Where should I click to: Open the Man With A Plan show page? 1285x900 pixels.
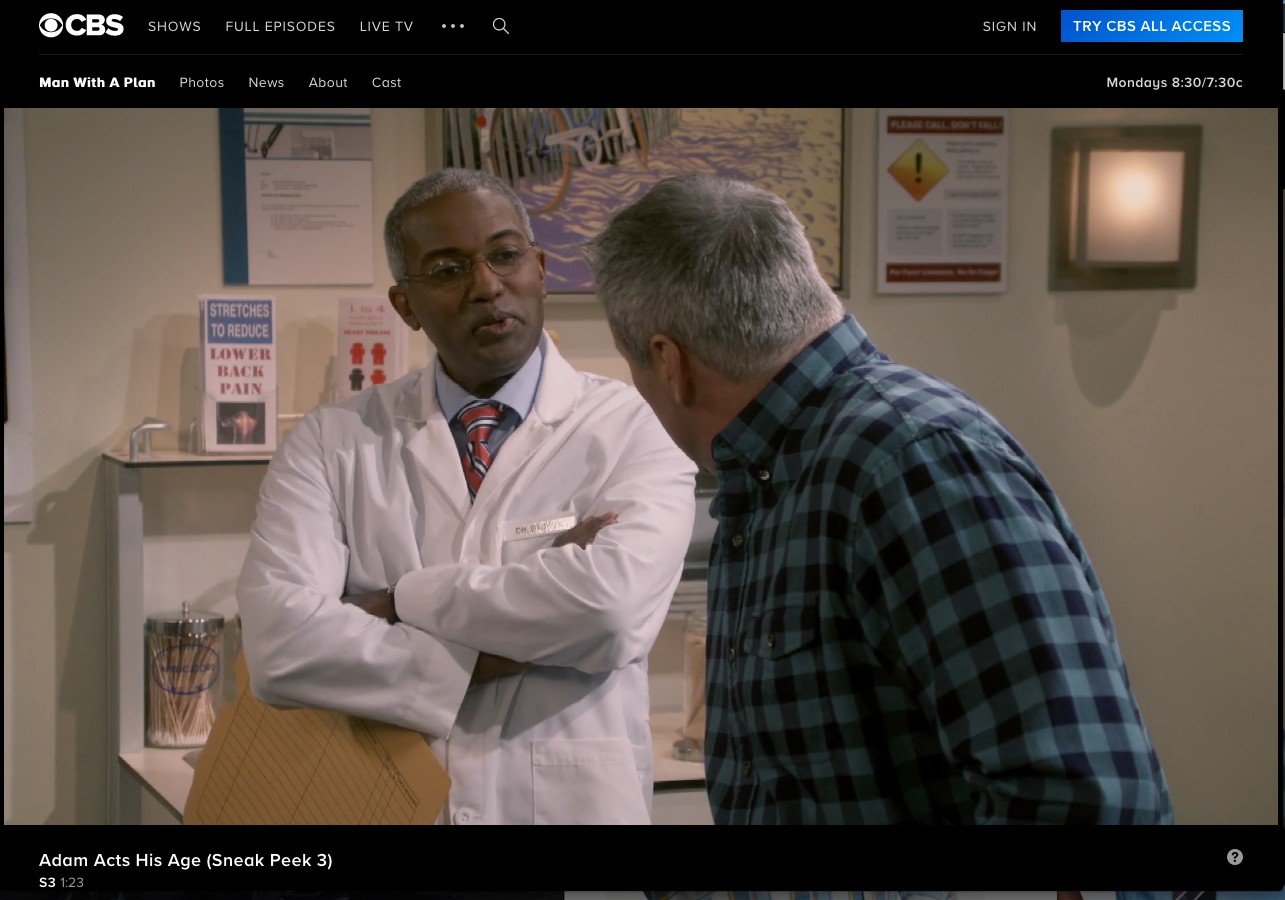97,83
